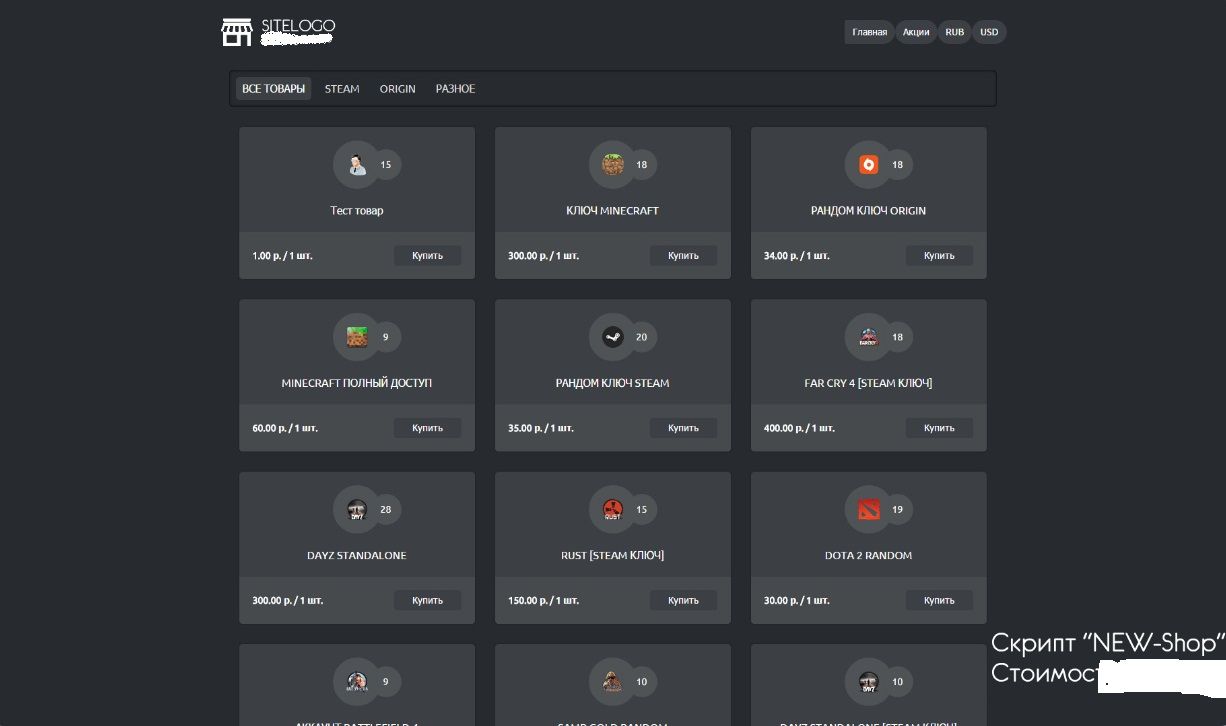Open the Акции page
This screenshot has width=1226, height=726.
point(916,32)
